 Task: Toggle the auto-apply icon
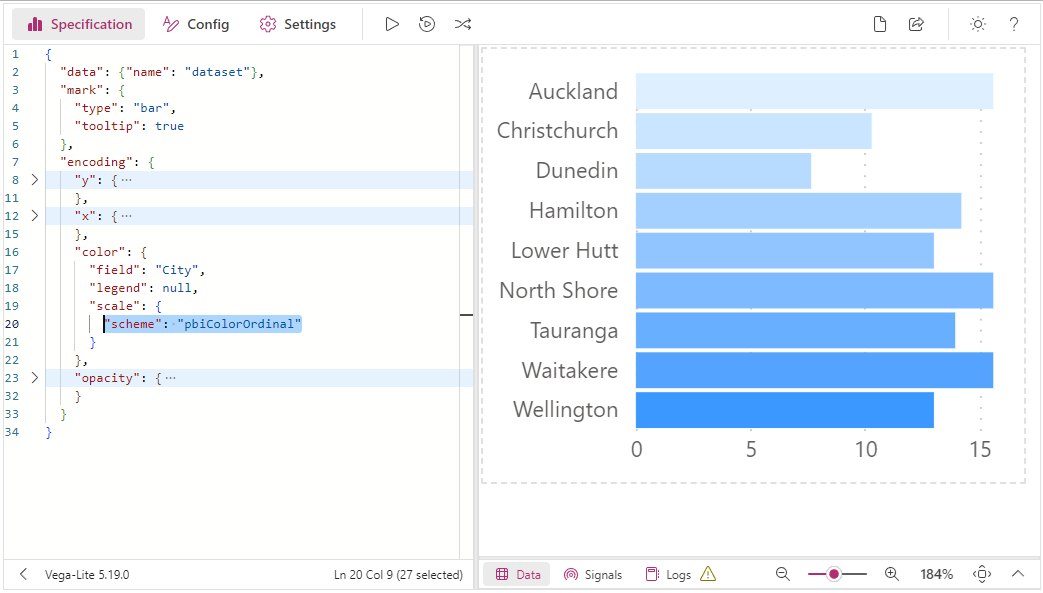(x=427, y=25)
